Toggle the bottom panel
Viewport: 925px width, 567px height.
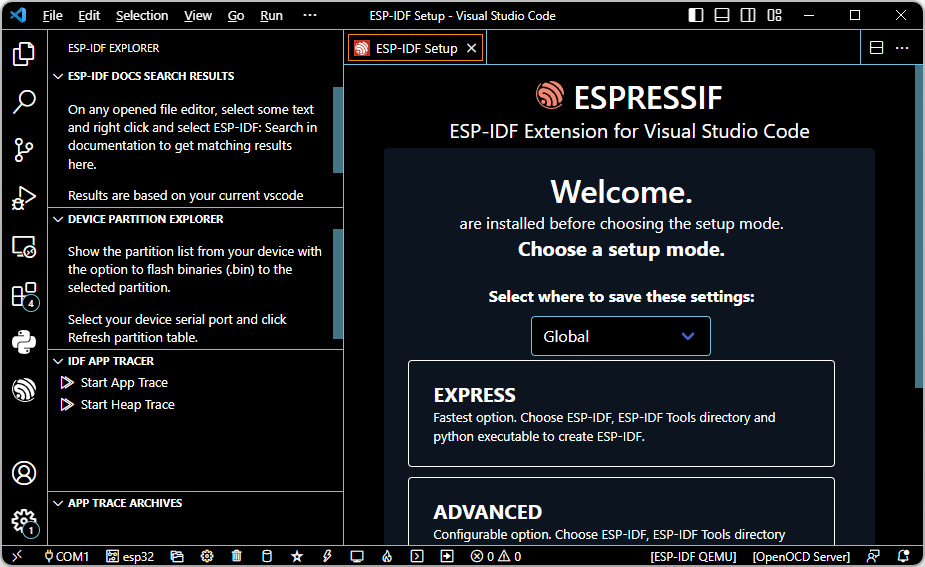point(722,15)
